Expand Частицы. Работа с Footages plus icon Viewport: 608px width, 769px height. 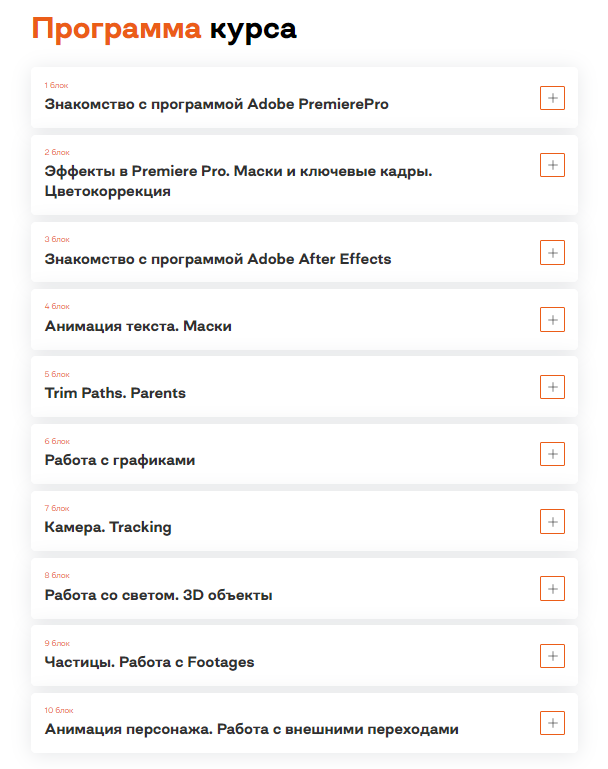(552, 656)
